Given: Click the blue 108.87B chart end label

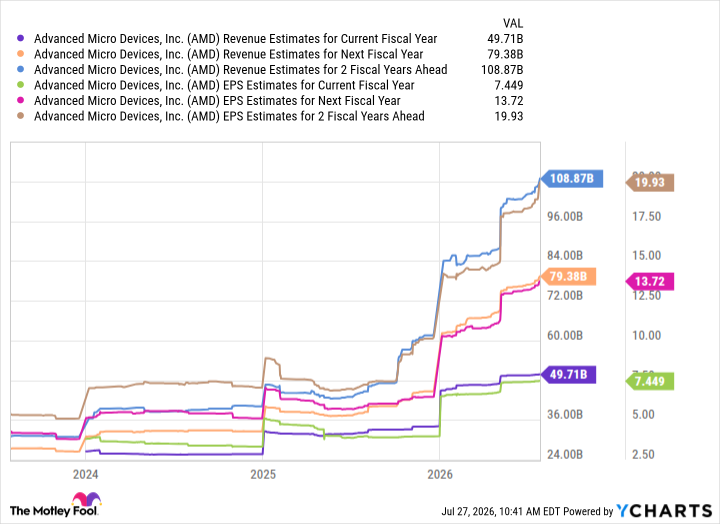Looking at the screenshot, I should [x=572, y=178].
